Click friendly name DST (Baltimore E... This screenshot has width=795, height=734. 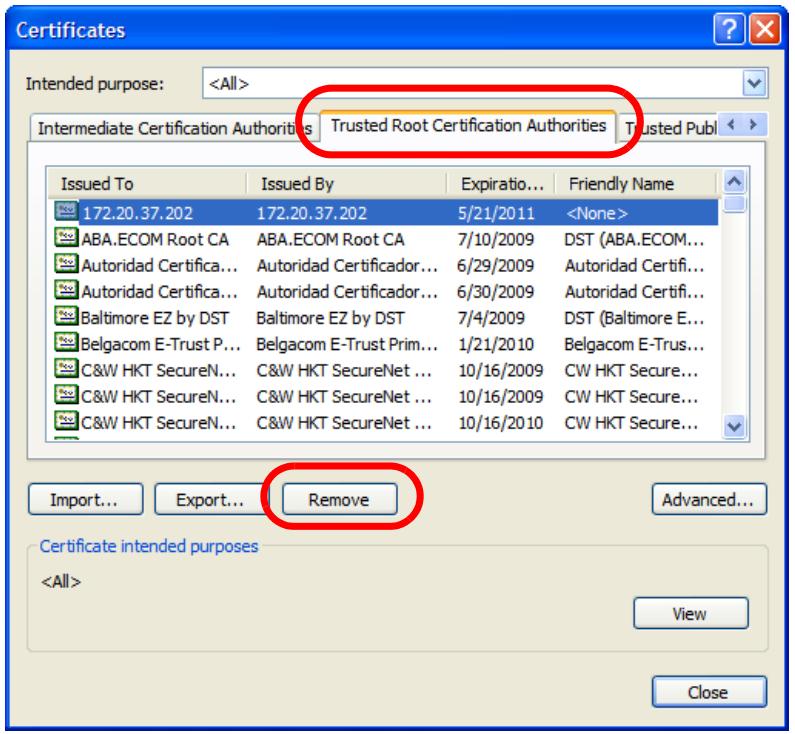[x=634, y=318]
